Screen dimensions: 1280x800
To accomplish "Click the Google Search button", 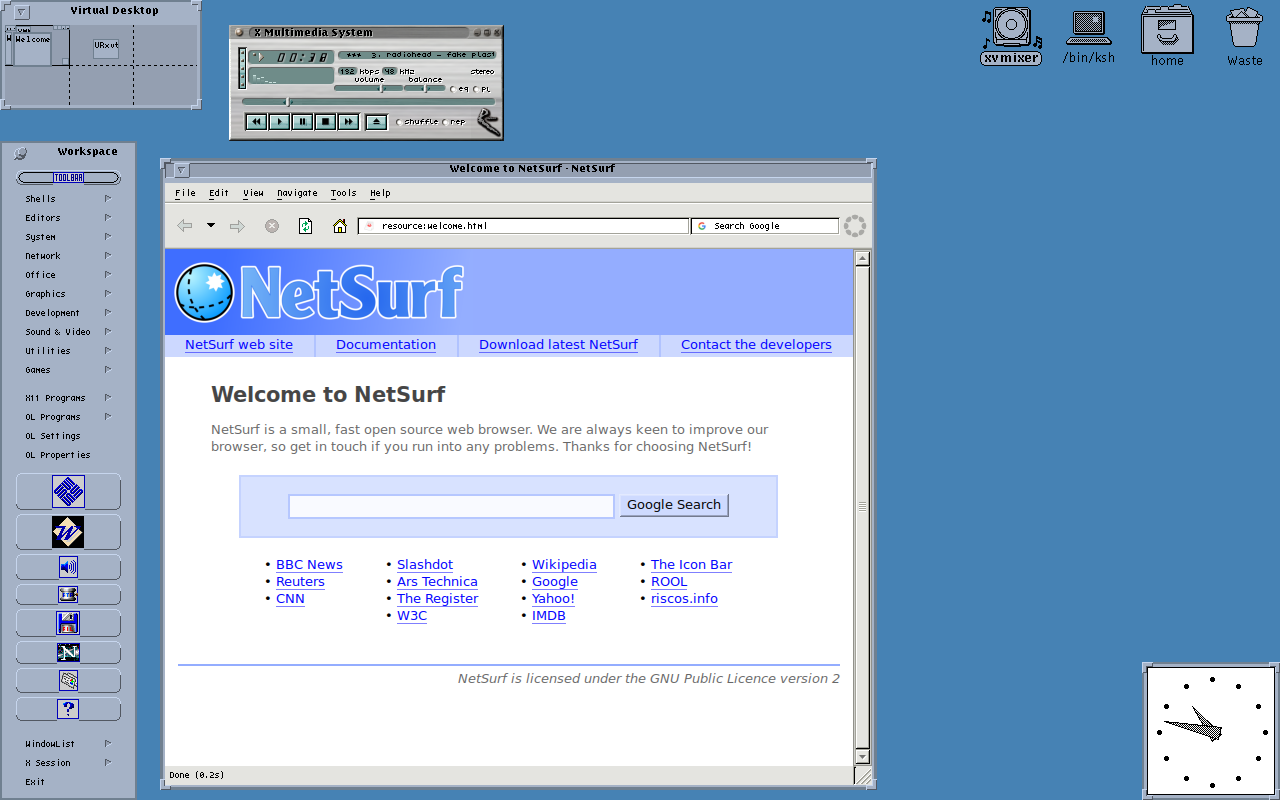I will point(674,505).
